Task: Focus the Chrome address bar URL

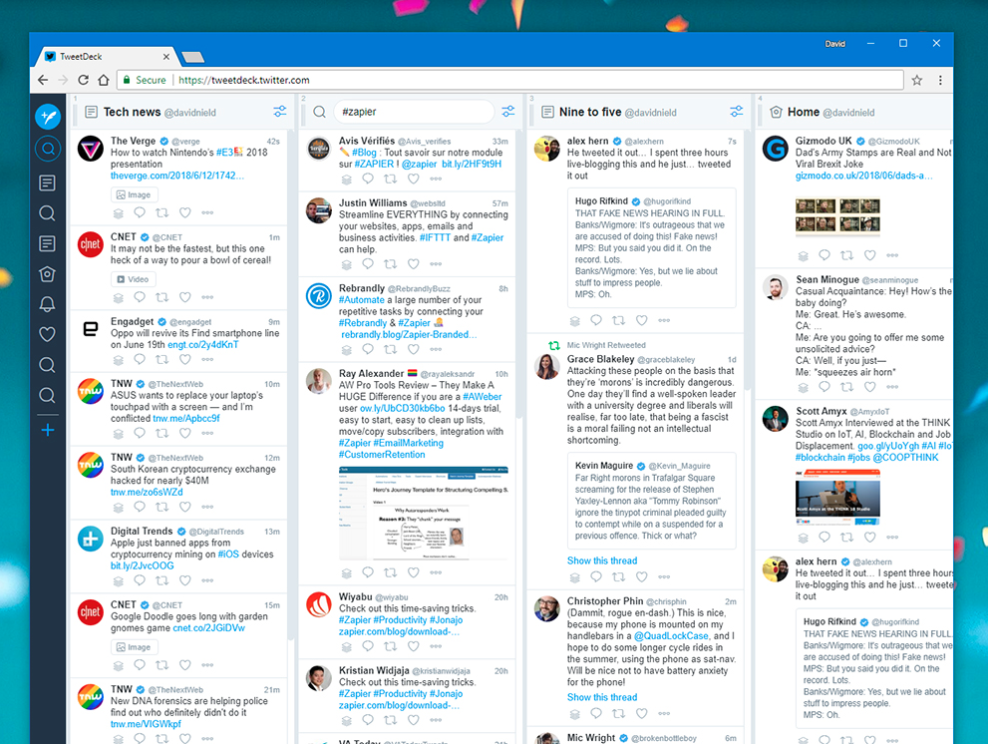Action: click(x=510, y=80)
